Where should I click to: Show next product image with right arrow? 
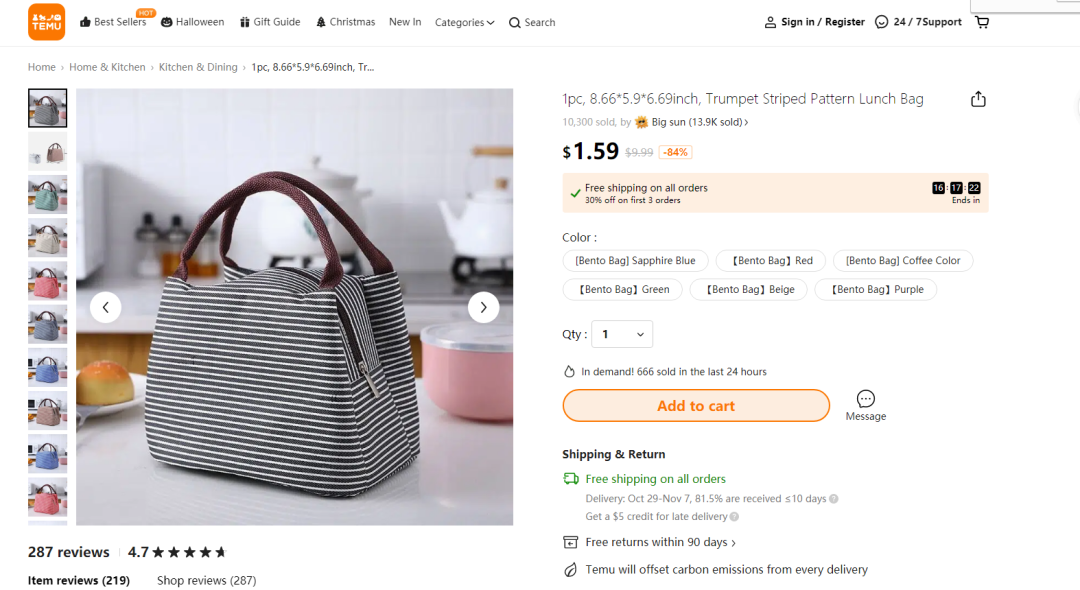(483, 307)
